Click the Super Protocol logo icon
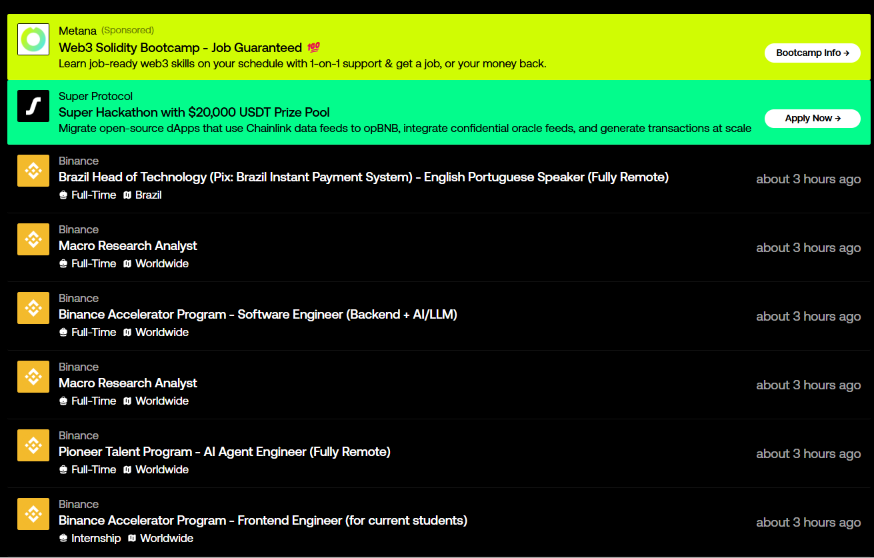This screenshot has width=874, height=558. coord(33,106)
